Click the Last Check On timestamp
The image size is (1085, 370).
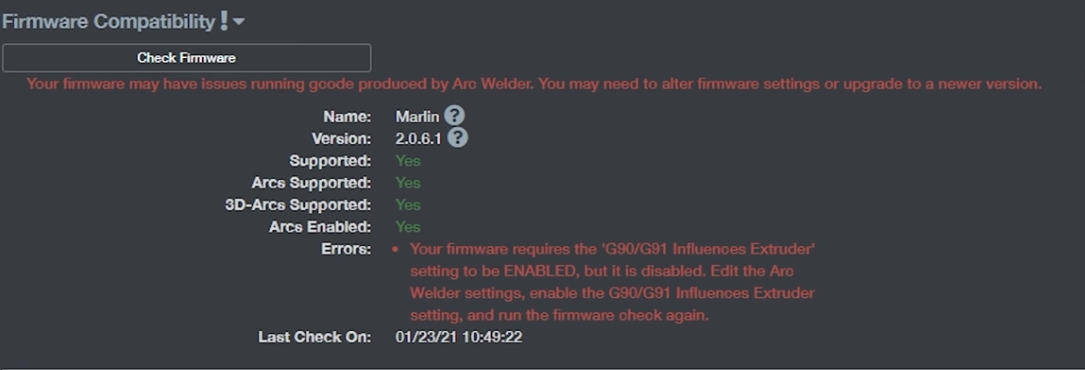click(459, 337)
